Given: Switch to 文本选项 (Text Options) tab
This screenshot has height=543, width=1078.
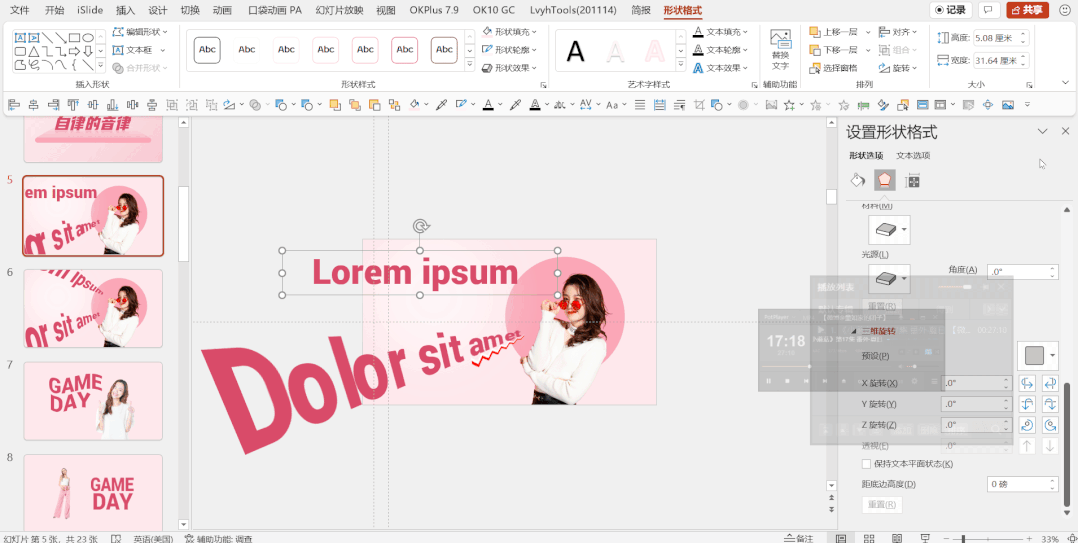Looking at the screenshot, I should pos(913,155).
